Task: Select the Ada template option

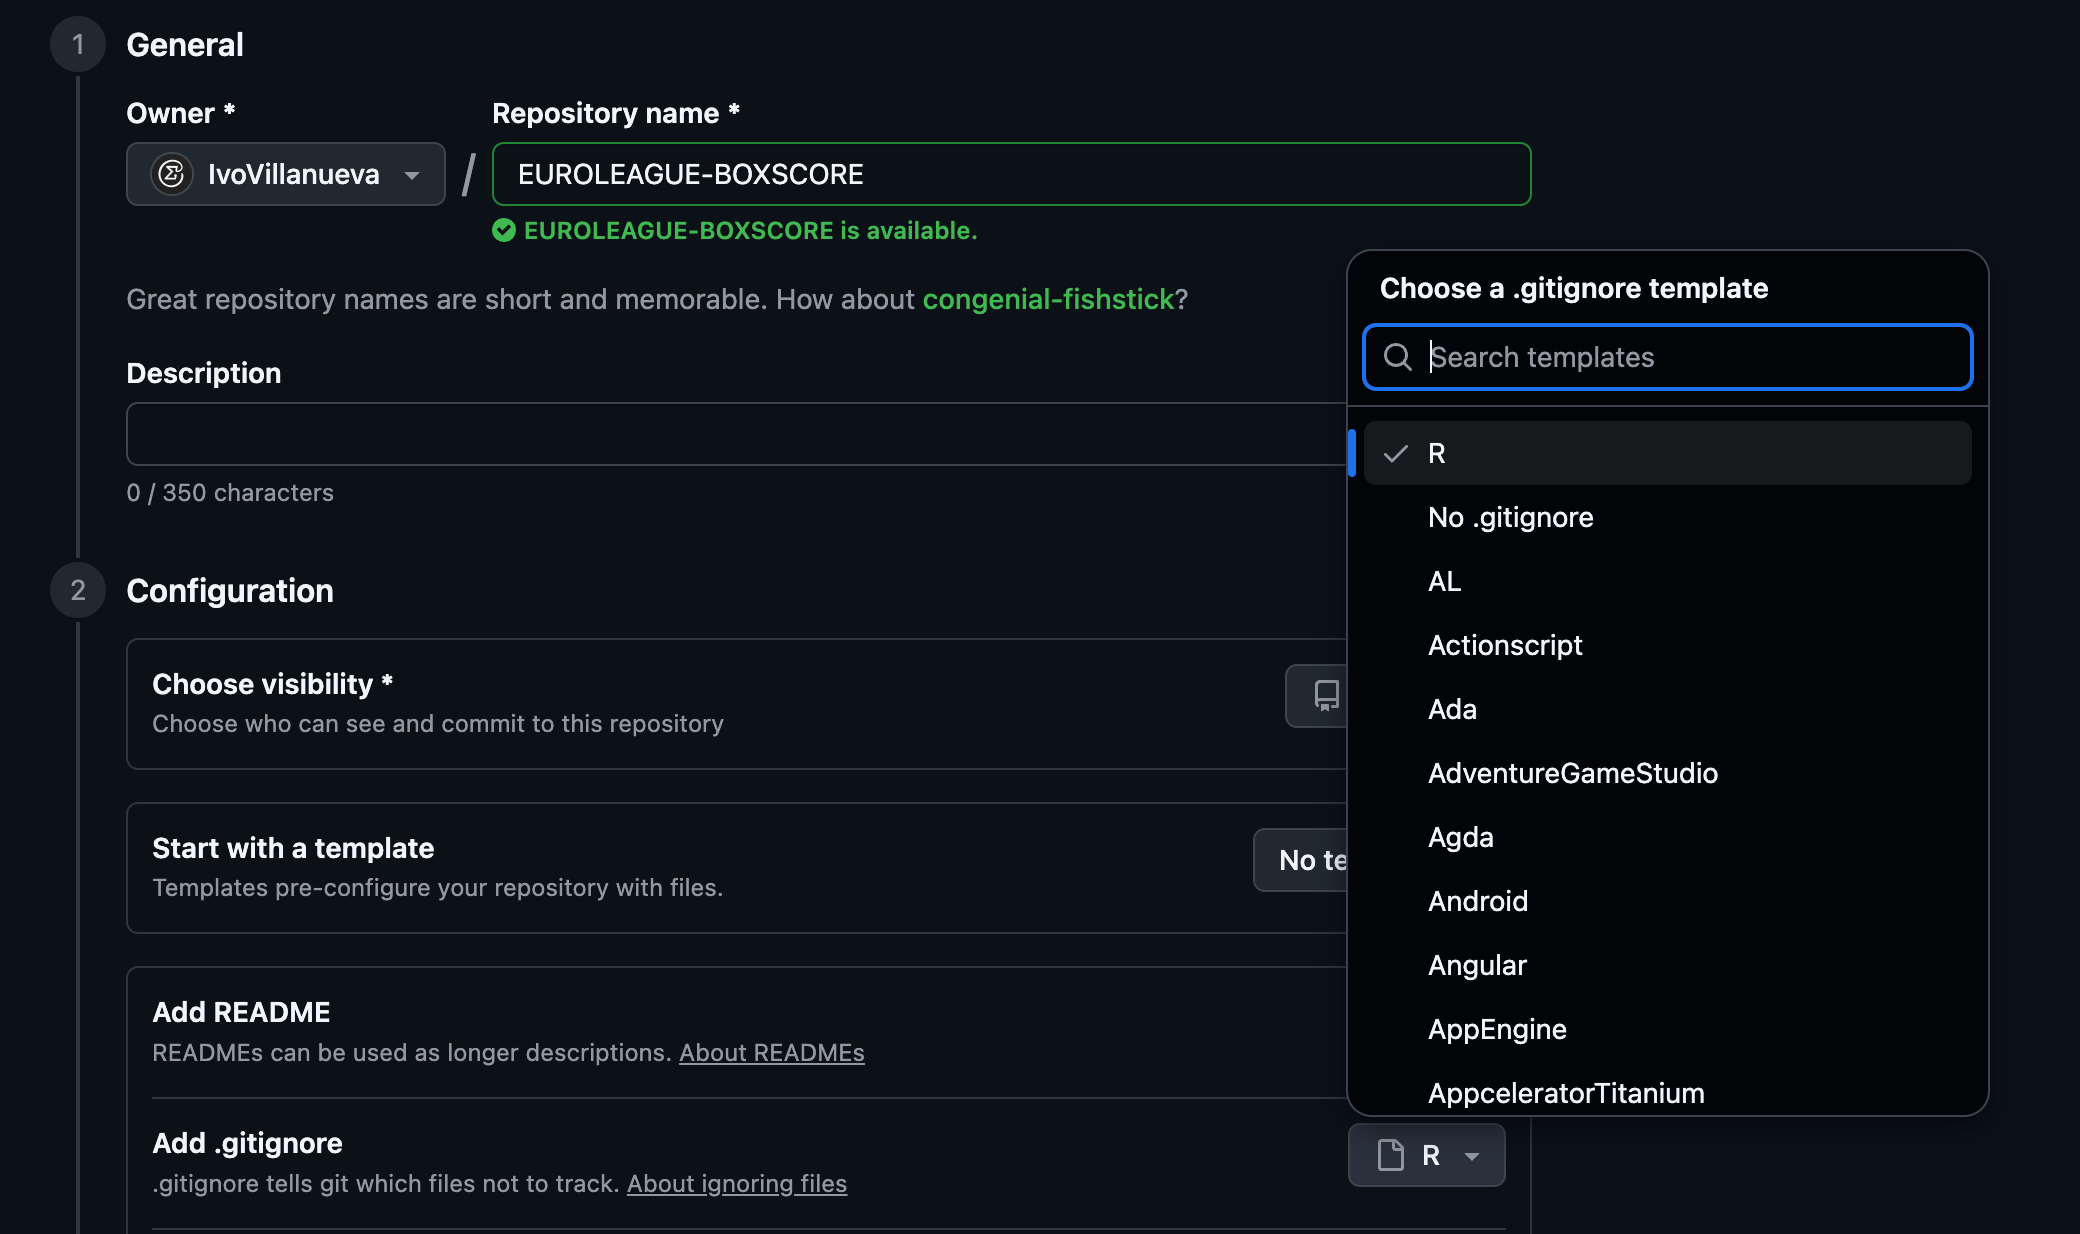Action: pos(1451,710)
